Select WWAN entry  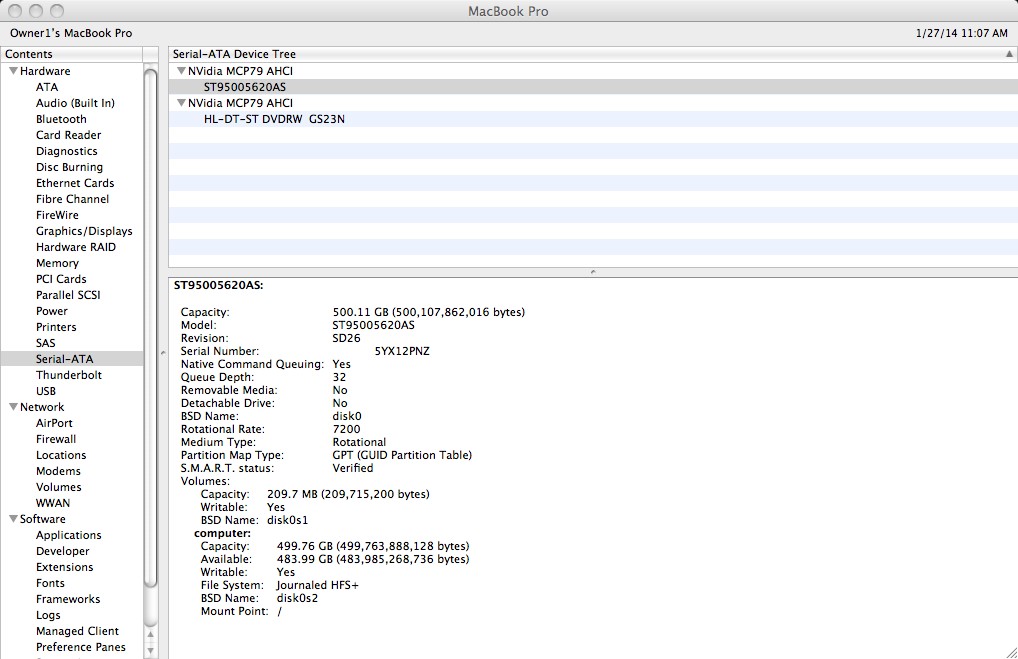click(53, 503)
